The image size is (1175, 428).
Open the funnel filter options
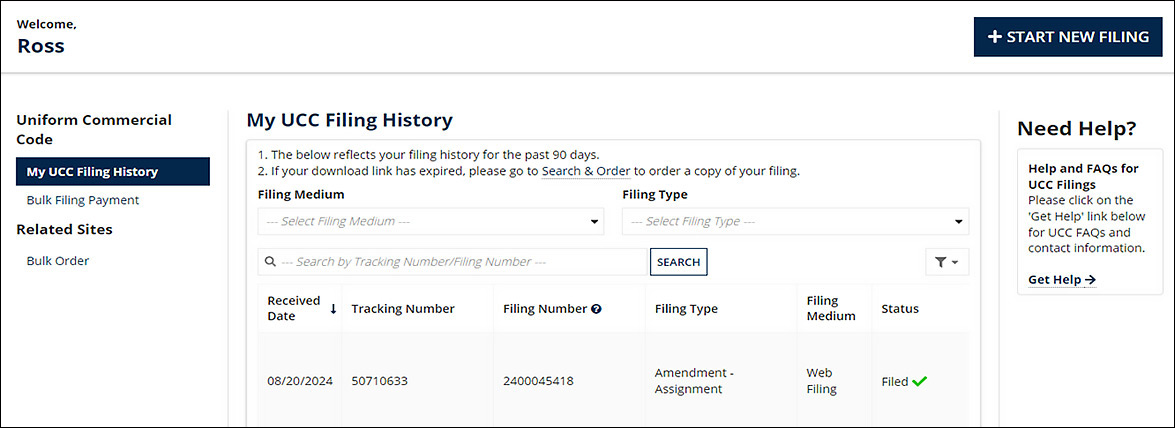coord(946,262)
